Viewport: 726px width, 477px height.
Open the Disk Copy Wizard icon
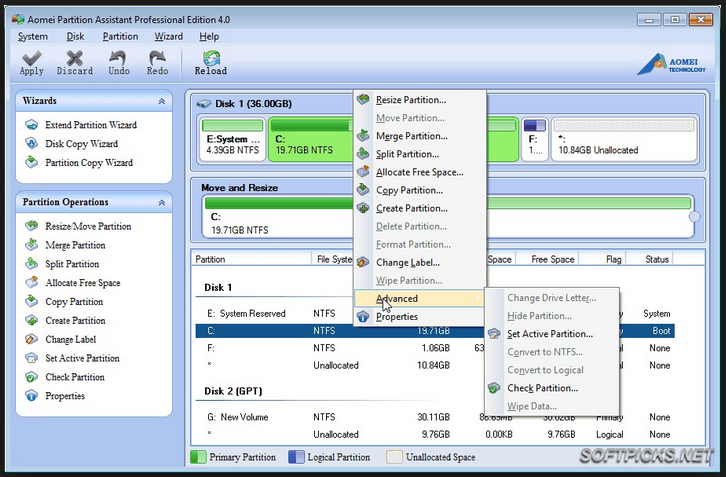pos(31,144)
